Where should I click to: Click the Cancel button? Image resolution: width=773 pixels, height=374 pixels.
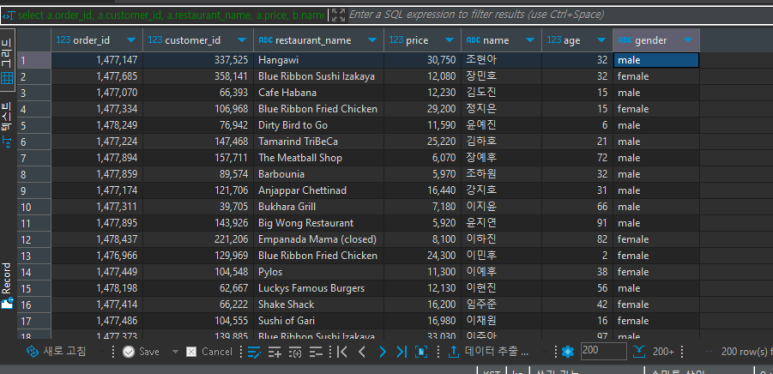pyautogui.click(x=210, y=351)
